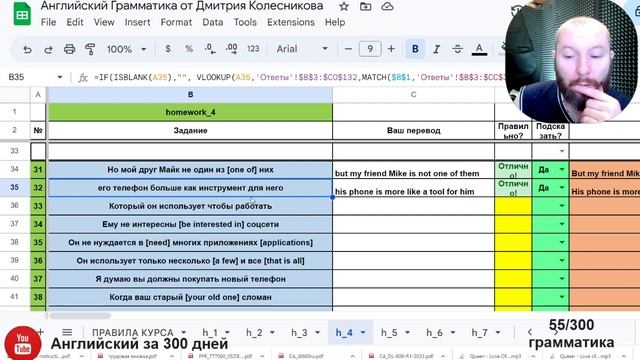Open the File menu
Screen dimensions: 640x360
click(49, 22)
